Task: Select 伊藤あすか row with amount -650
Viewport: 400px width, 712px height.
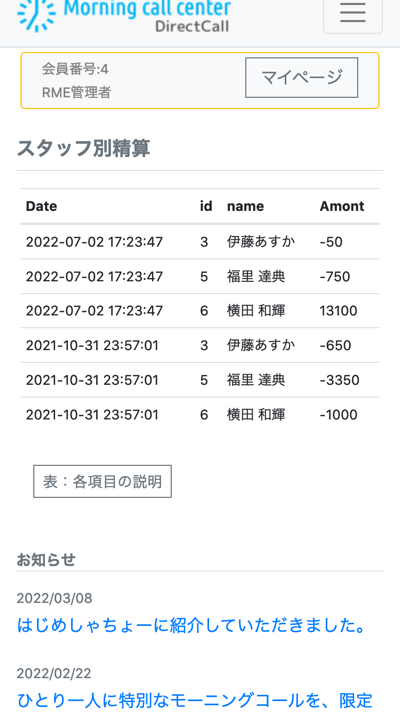Action: (x=200, y=346)
